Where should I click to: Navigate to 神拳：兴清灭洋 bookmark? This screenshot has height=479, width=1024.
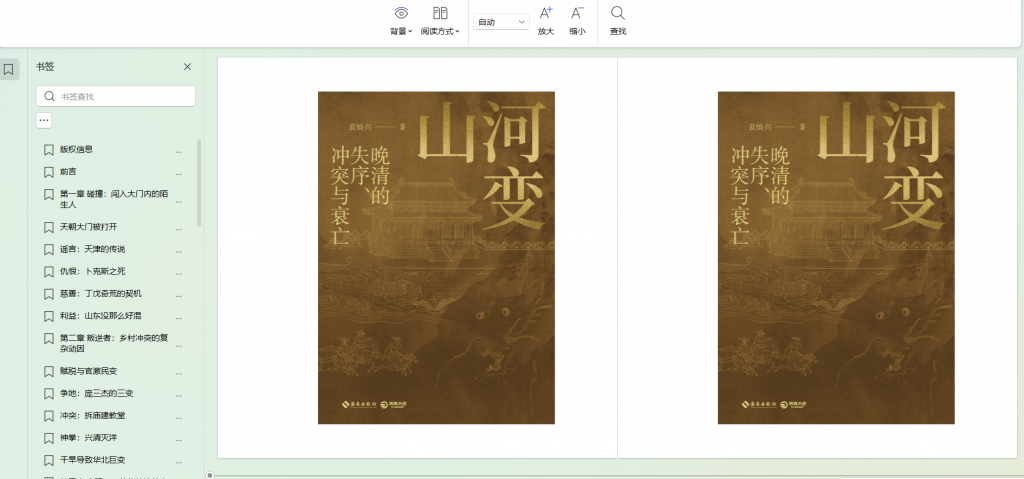point(92,437)
